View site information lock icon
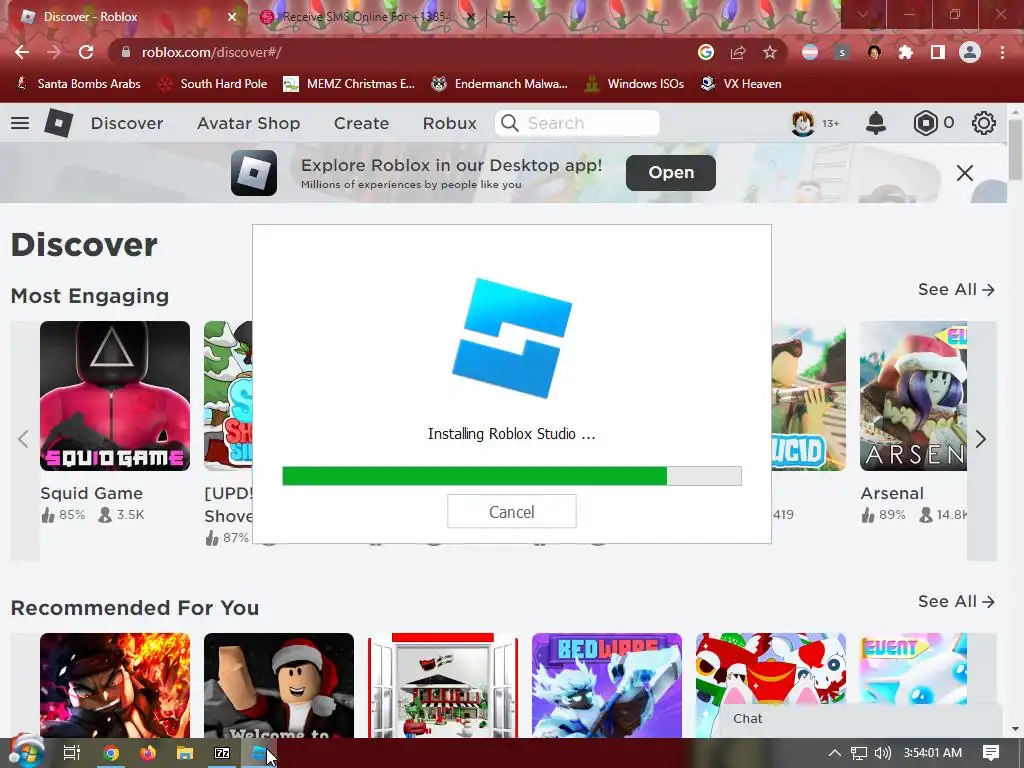This screenshot has height=768, width=1024. [126, 52]
